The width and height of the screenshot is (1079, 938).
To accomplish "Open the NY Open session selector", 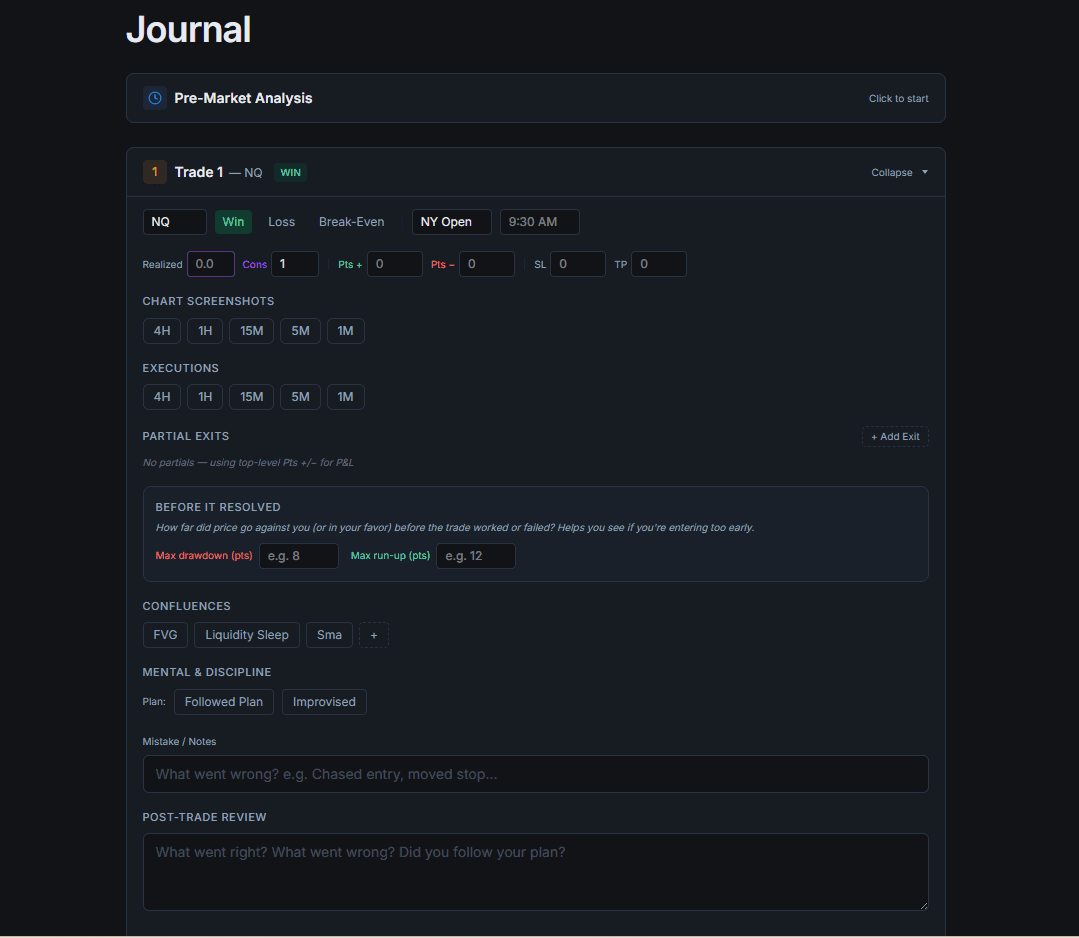I will pyautogui.click(x=451, y=221).
